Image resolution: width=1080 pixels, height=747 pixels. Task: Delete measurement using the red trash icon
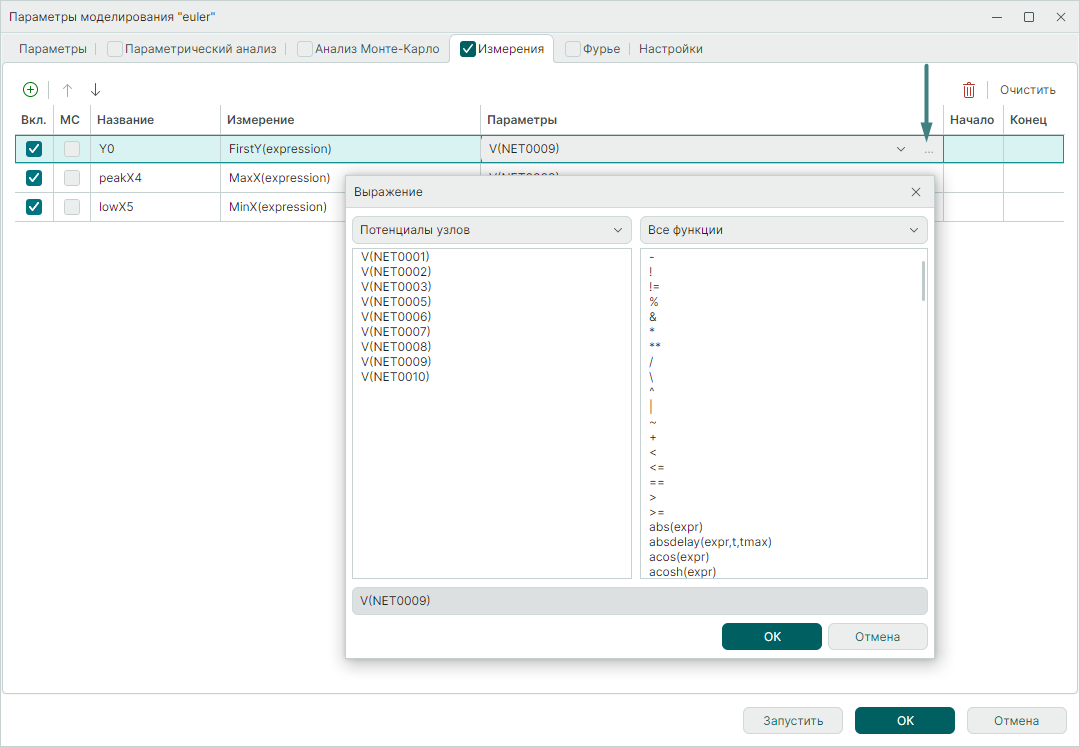click(x=968, y=90)
